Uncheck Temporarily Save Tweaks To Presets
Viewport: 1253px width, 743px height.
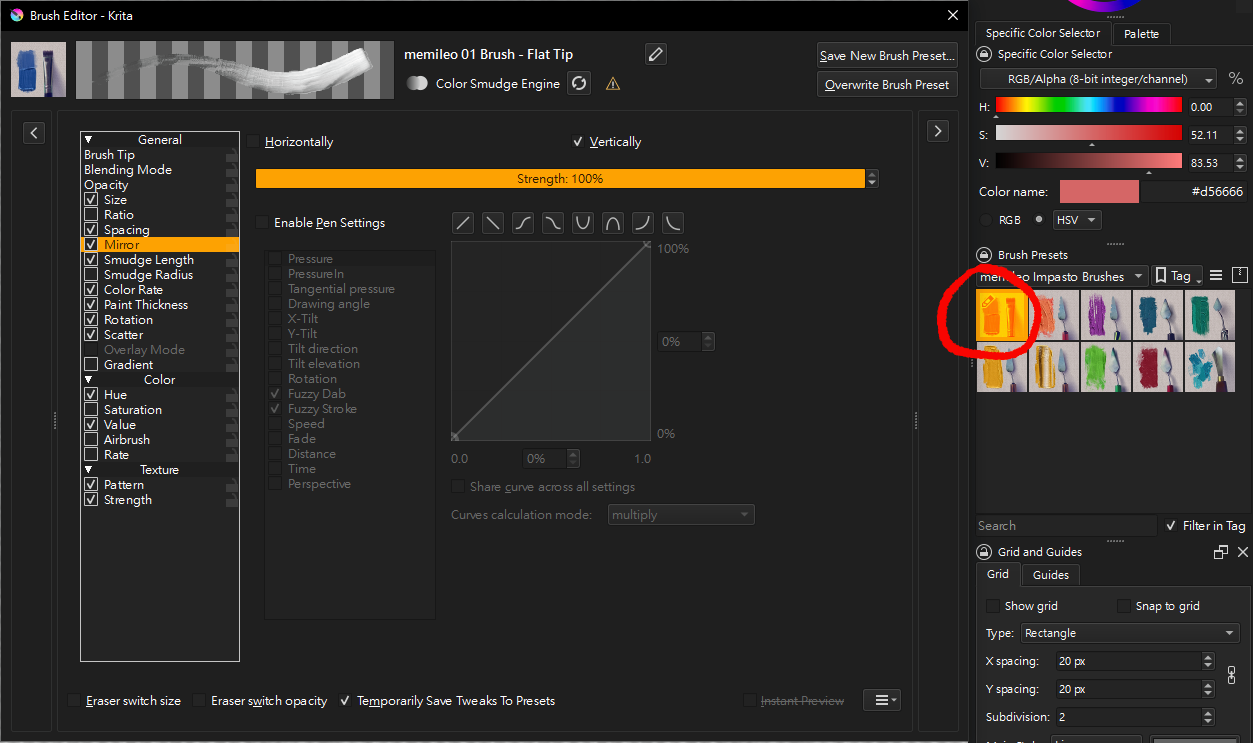pyautogui.click(x=346, y=701)
